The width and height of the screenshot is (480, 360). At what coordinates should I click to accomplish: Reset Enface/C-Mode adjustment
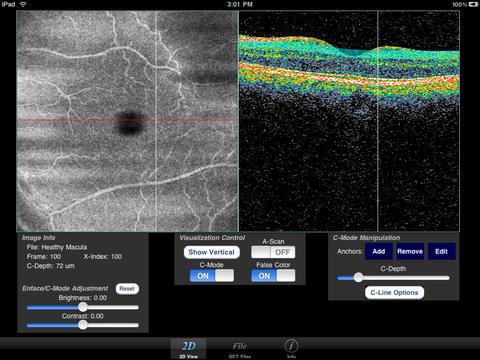(127, 289)
